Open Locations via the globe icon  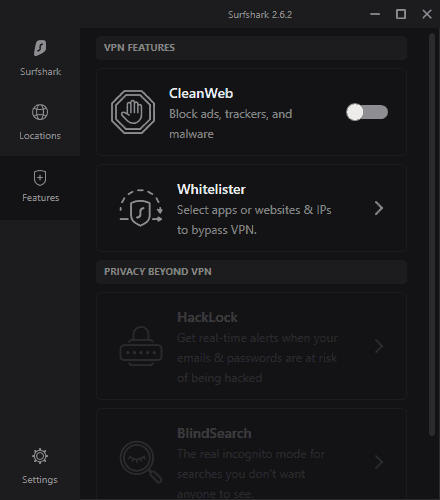[x=40, y=112]
